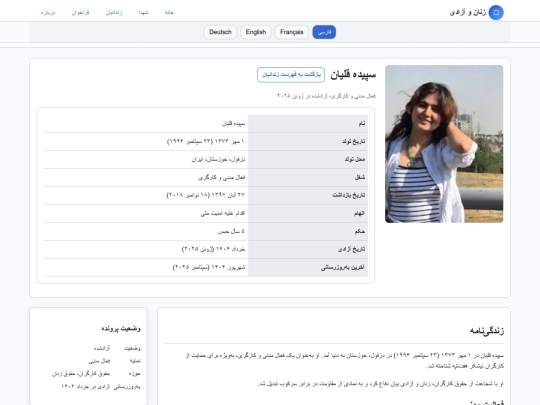Click the release date value خرداد ۱۴۰۴
The height and width of the screenshot is (405, 540).
coord(214,249)
